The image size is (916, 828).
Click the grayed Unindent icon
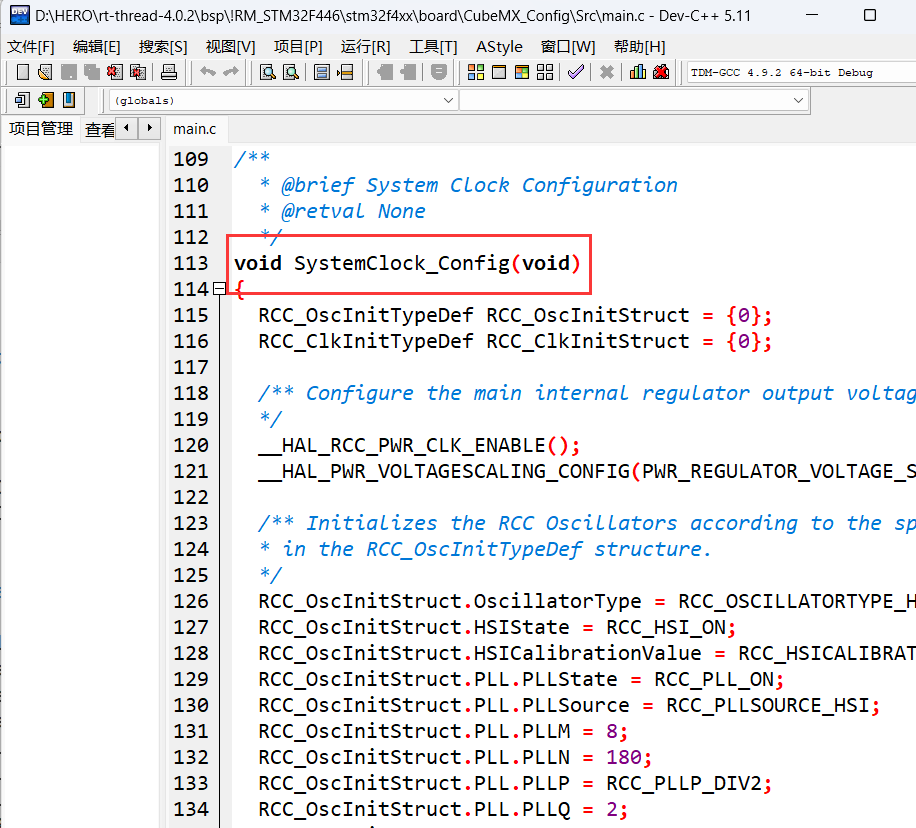[408, 72]
